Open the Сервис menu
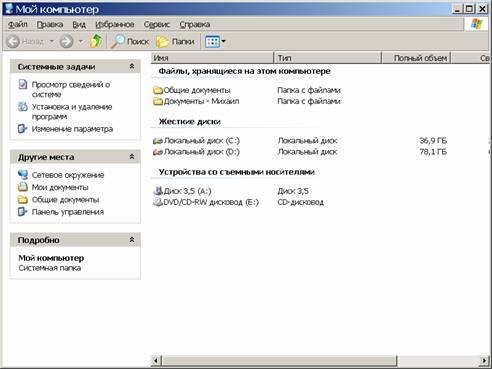Image resolution: width=492 pixels, height=369 pixels. tap(157, 25)
